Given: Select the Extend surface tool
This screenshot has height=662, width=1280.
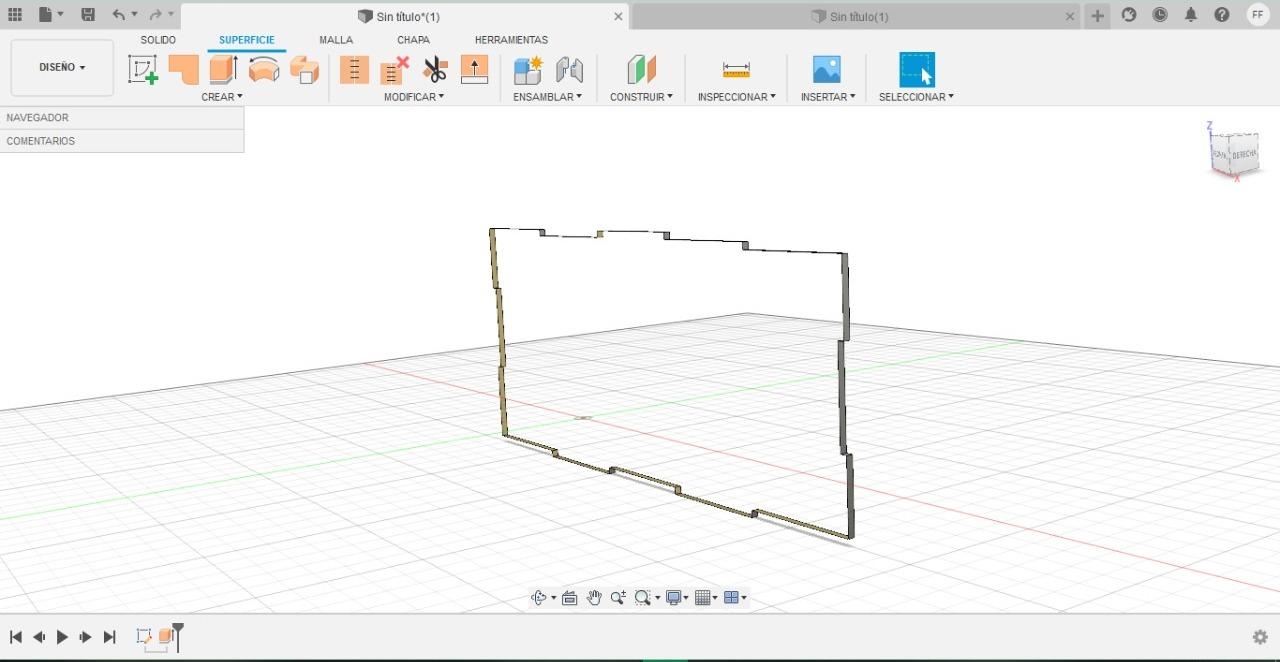Looking at the screenshot, I should point(474,69).
